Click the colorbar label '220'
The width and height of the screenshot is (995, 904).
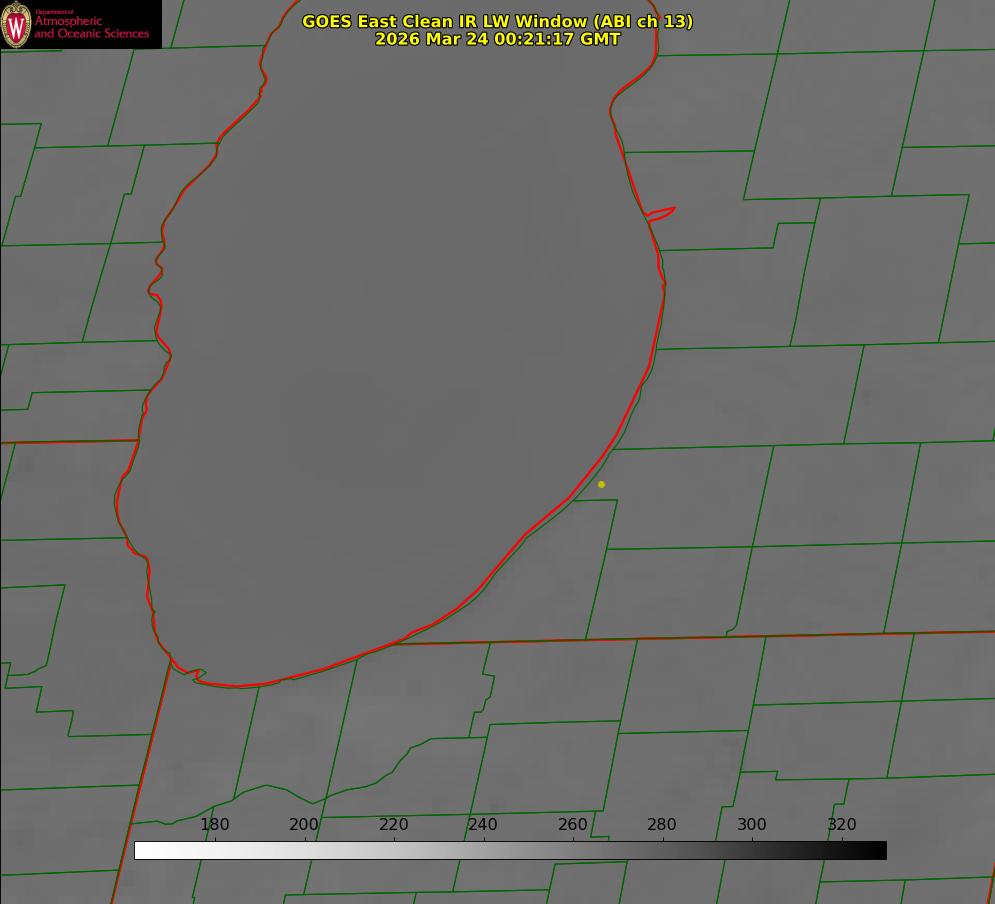[x=393, y=824]
